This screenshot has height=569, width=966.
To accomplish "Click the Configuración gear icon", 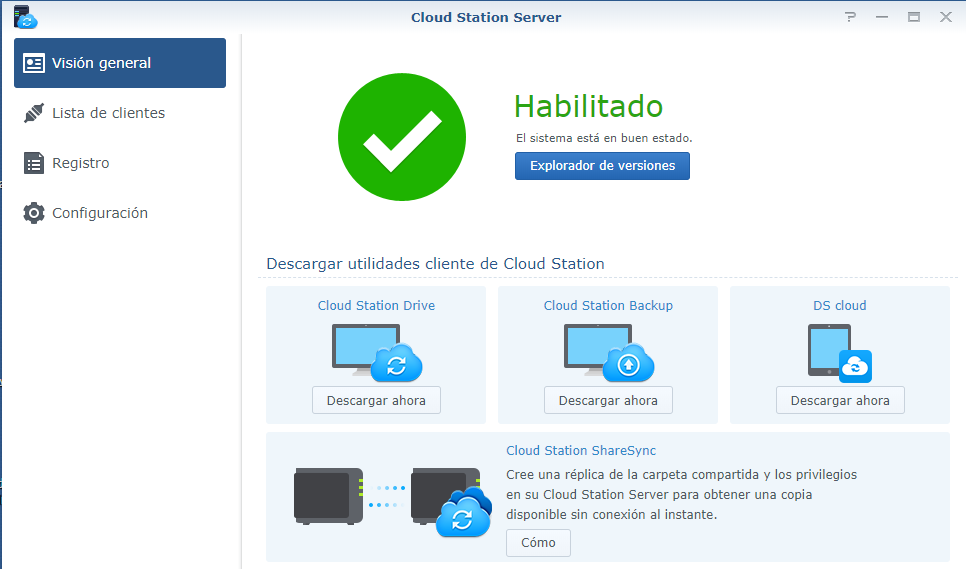I will tap(34, 213).
